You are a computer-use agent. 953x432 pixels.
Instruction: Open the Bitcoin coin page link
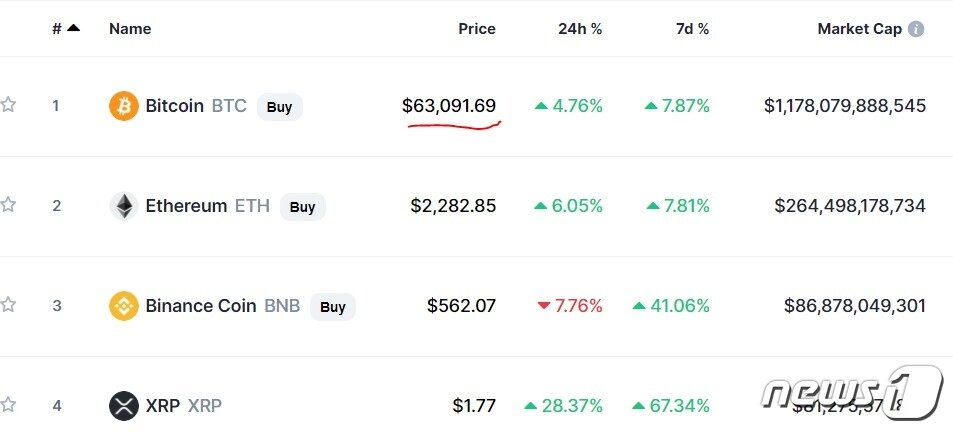[x=175, y=106]
